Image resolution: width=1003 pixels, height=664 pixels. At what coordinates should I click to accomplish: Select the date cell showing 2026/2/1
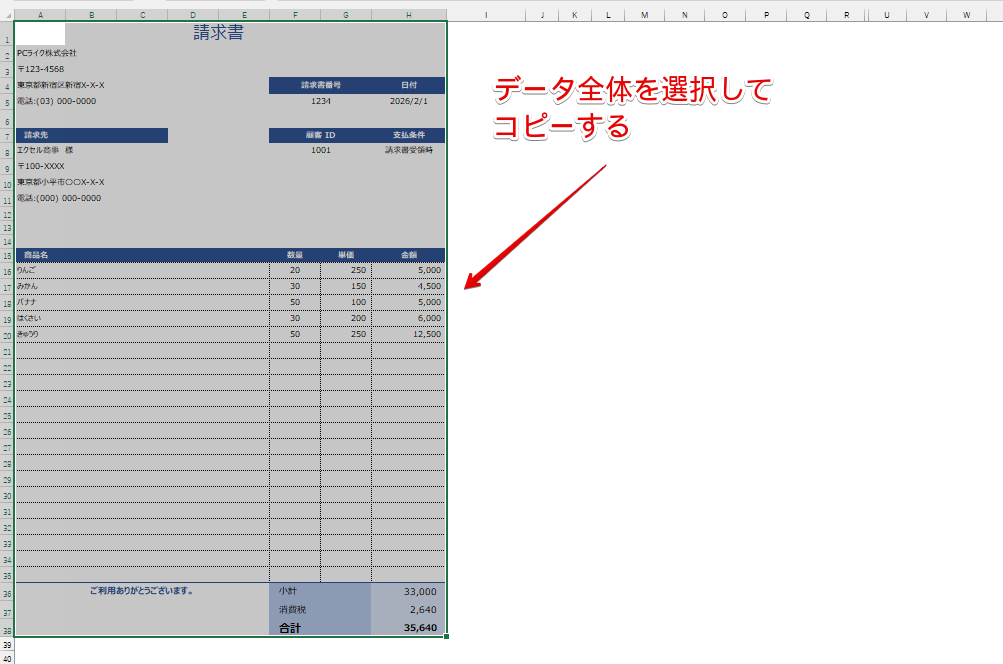(408, 102)
